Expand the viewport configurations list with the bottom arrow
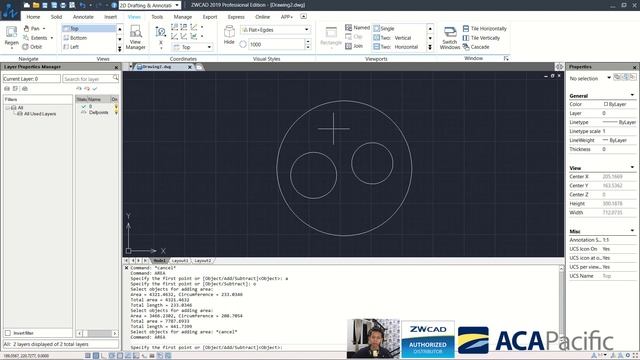This screenshot has height=360, width=640. click(430, 47)
